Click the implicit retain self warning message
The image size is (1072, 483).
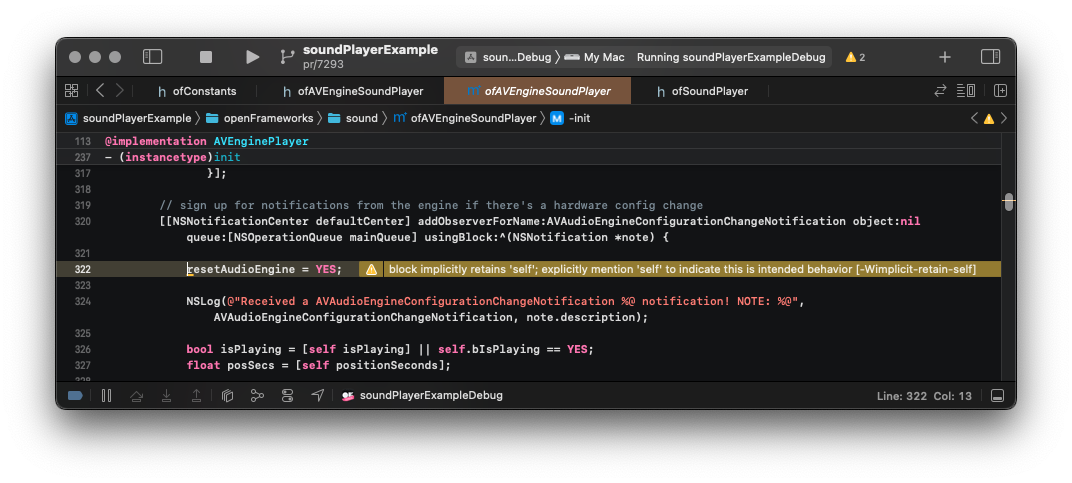[x=682, y=270]
